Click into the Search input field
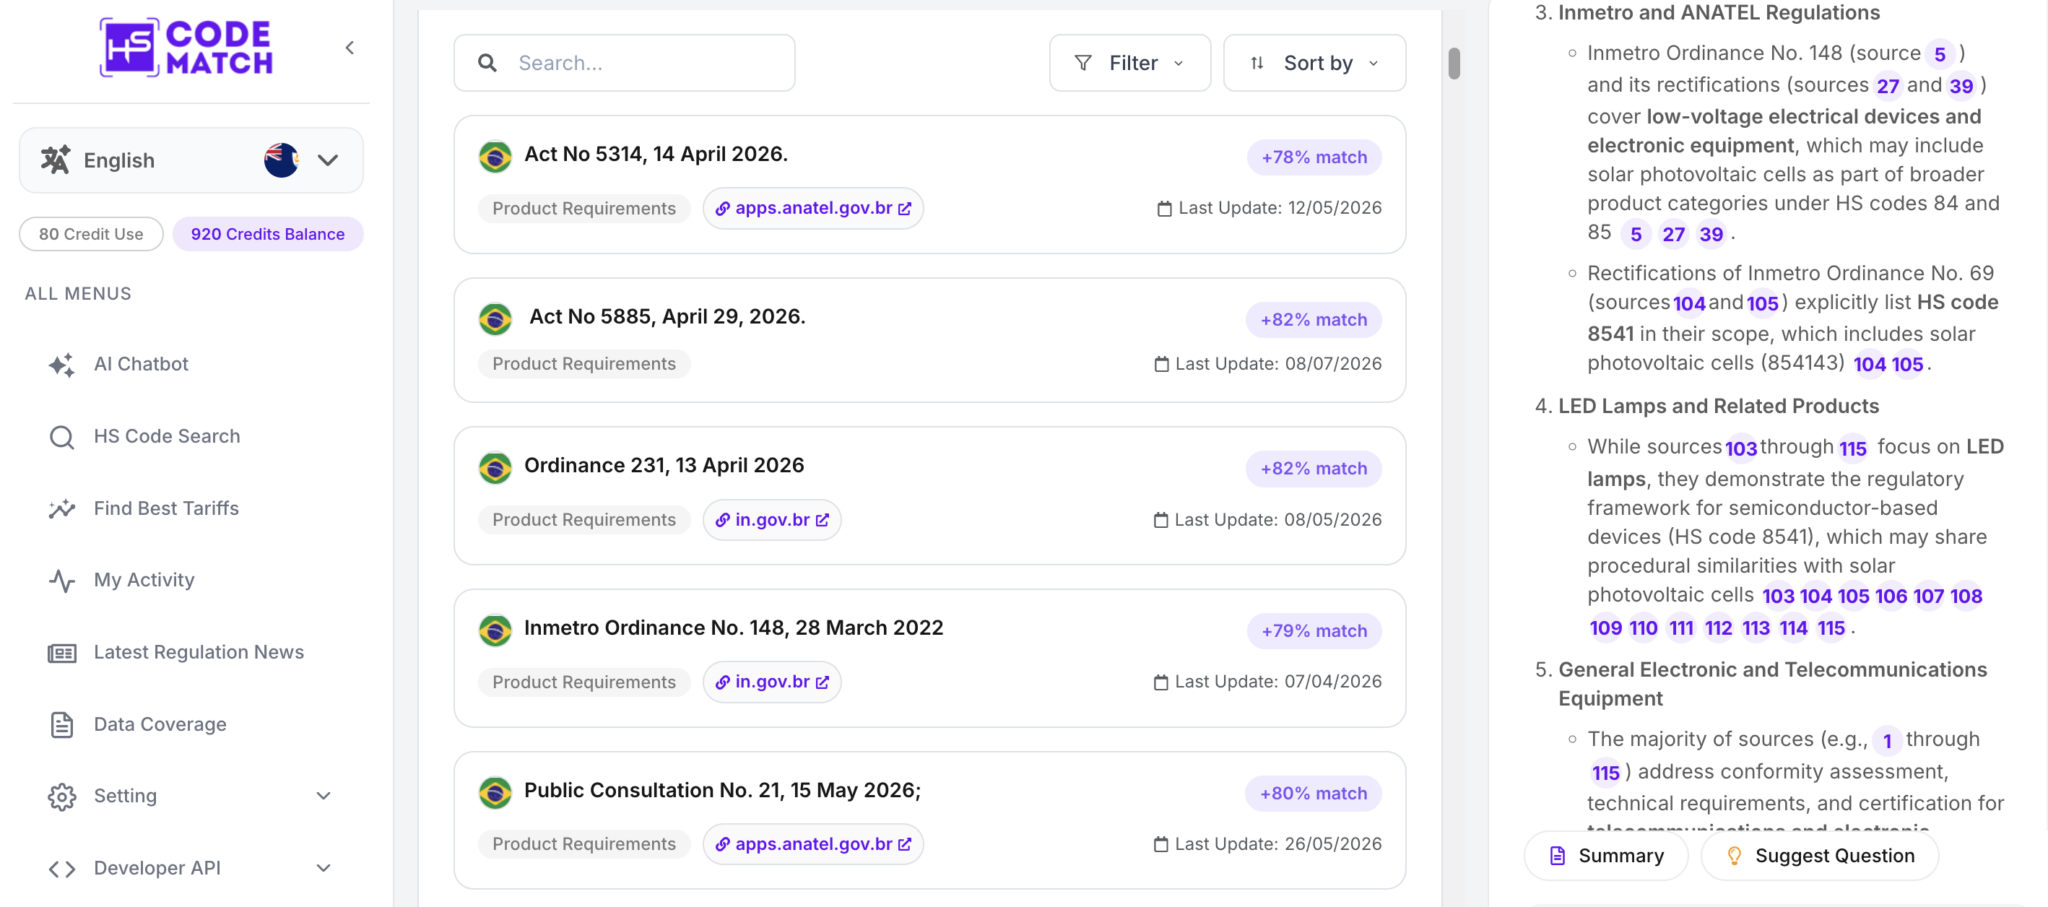2048x907 pixels. (x=624, y=63)
